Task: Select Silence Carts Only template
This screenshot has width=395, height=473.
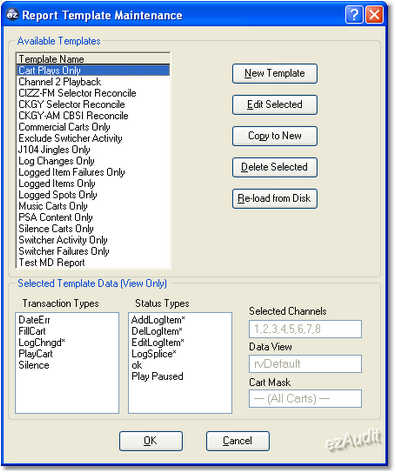Action: 93,229
